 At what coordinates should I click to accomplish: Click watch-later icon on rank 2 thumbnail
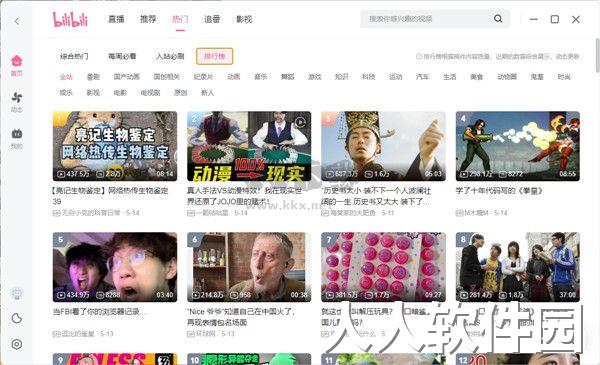(x=300, y=122)
